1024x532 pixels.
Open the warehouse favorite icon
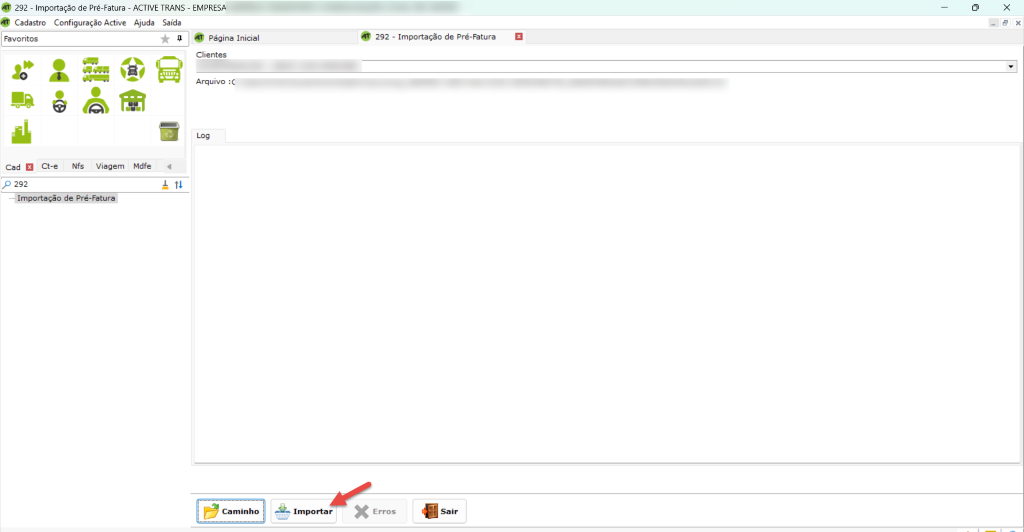133,101
